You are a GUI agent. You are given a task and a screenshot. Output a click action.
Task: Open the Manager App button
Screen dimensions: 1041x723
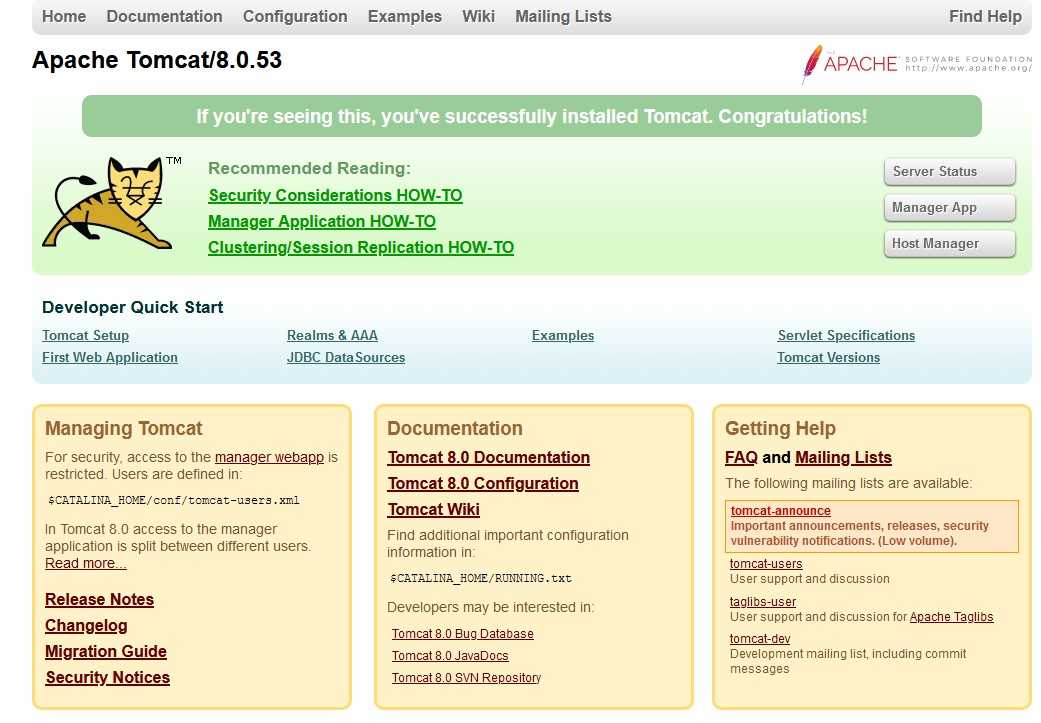tap(949, 207)
